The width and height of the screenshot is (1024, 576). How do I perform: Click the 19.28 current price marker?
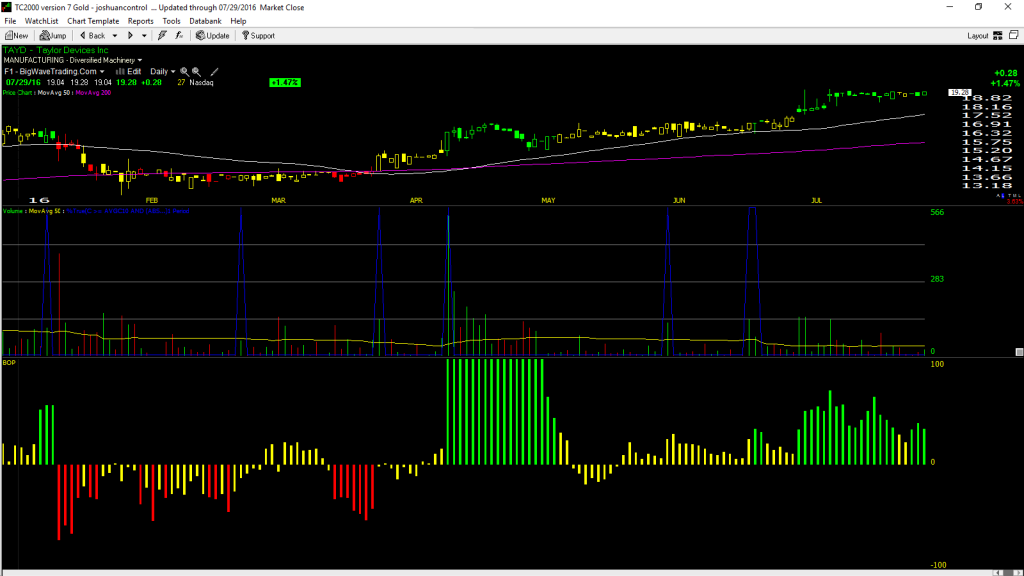[959, 93]
